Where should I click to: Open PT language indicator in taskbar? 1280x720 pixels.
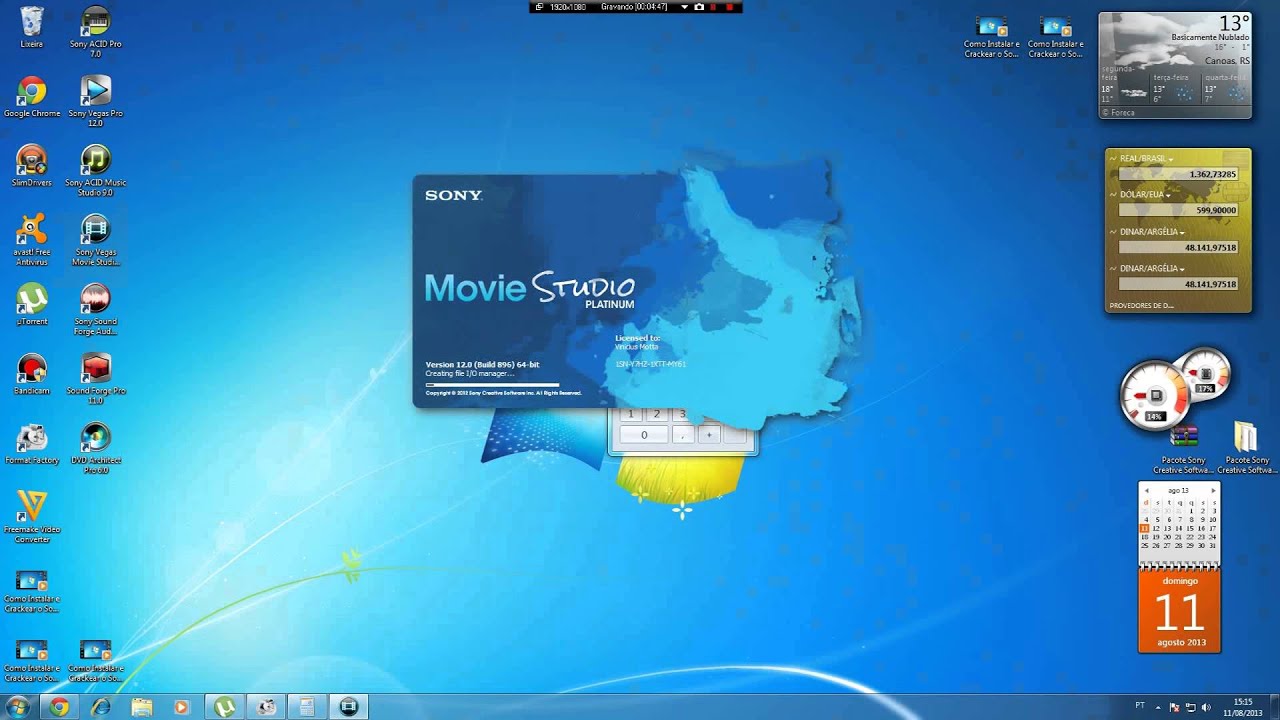[x=1140, y=706]
